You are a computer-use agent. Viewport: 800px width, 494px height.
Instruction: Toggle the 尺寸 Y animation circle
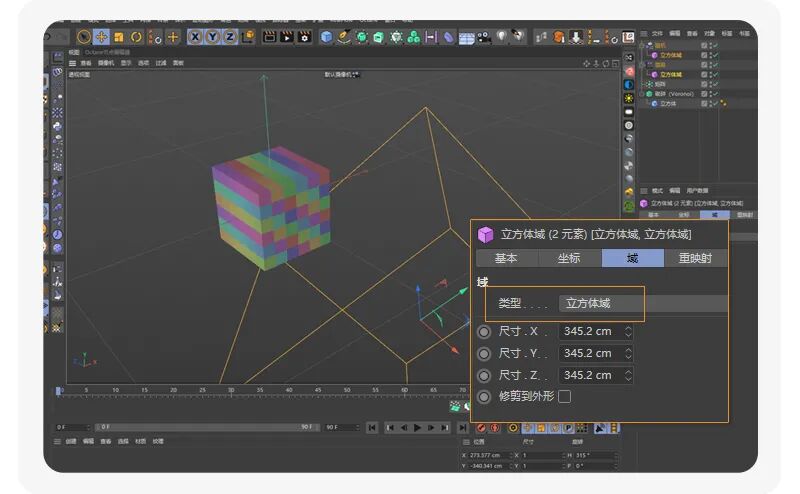tap(484, 354)
